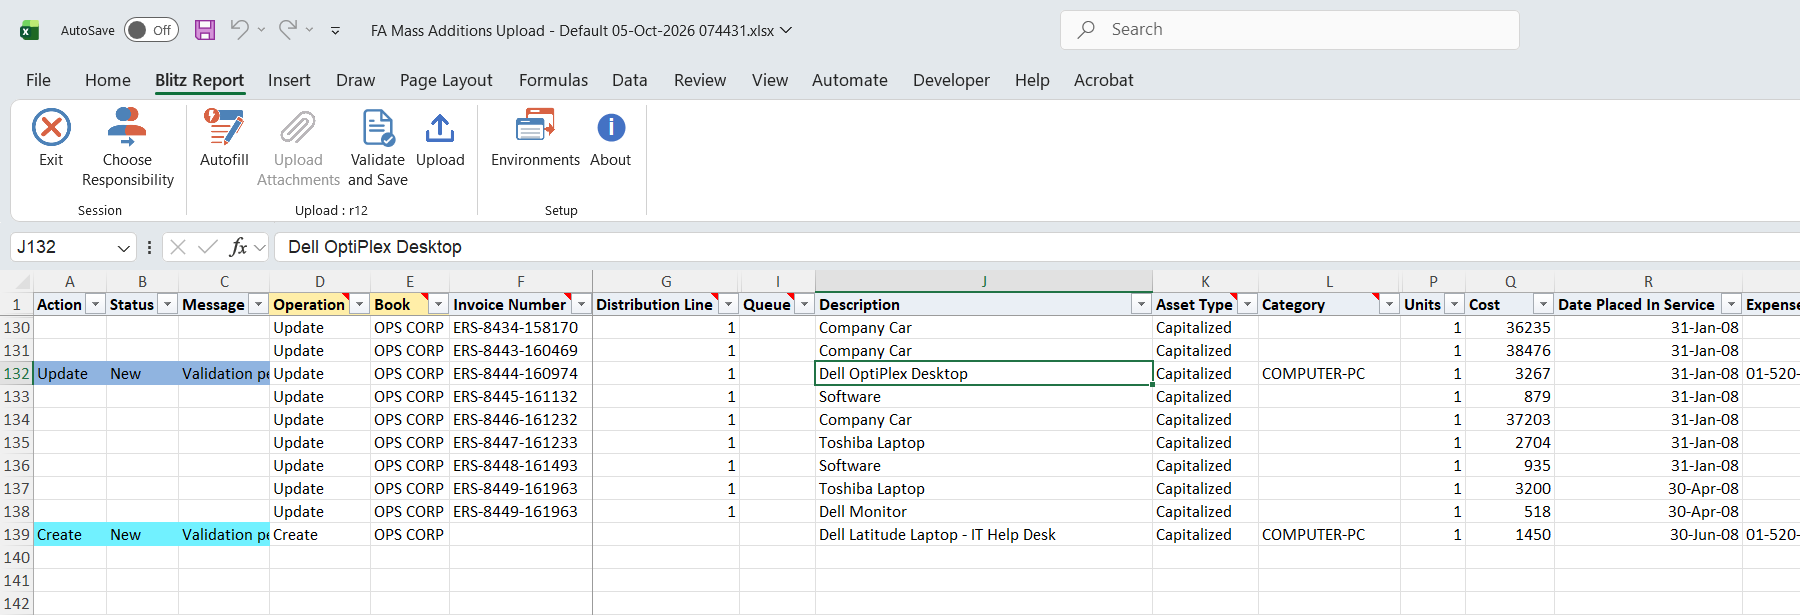The width and height of the screenshot is (1800, 615).
Task: Open the Action column filter dropdown
Action: coord(95,304)
